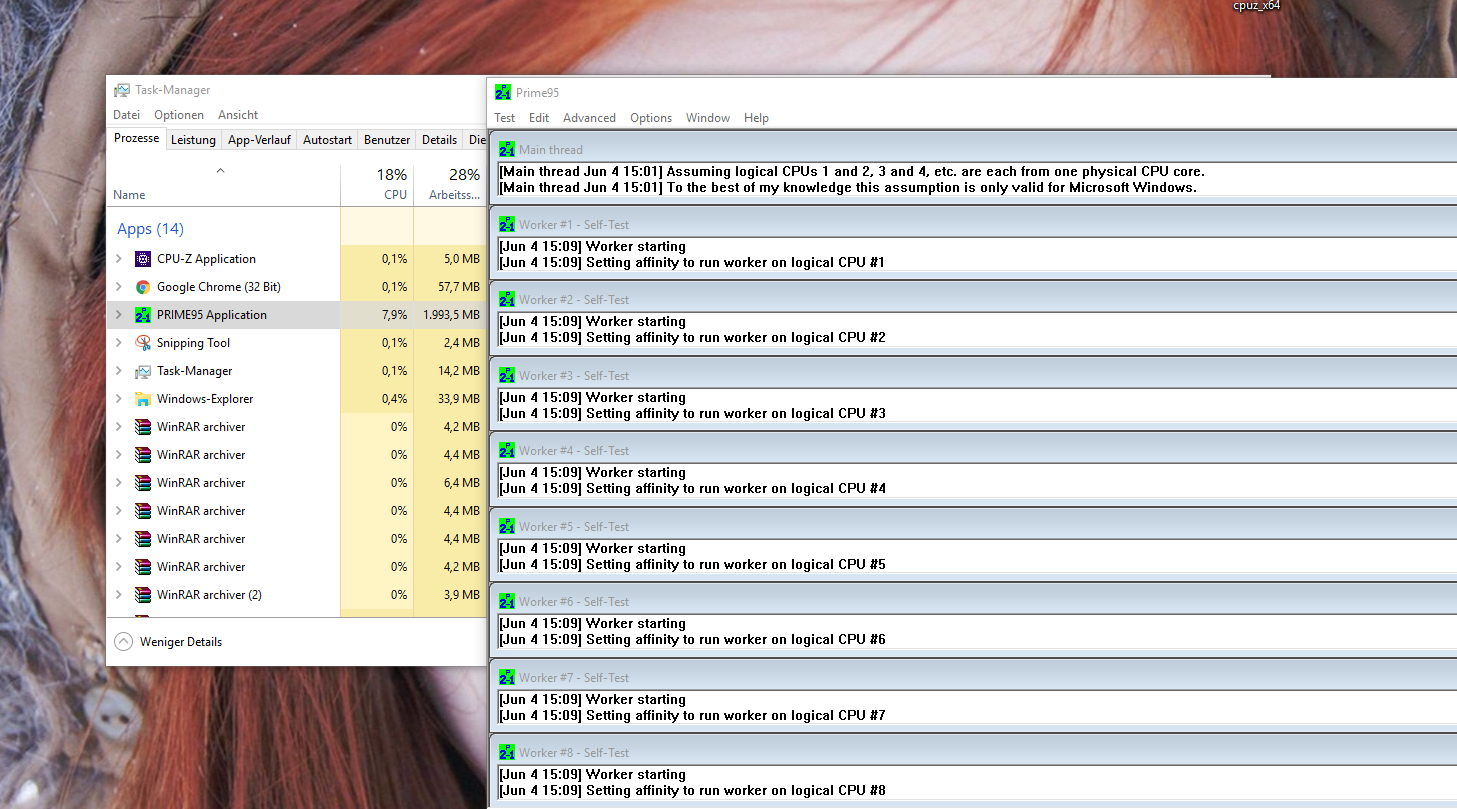Screen dimensions: 1457x809
Task: Click the Worker #3 window icon
Action: pyautogui.click(x=507, y=375)
